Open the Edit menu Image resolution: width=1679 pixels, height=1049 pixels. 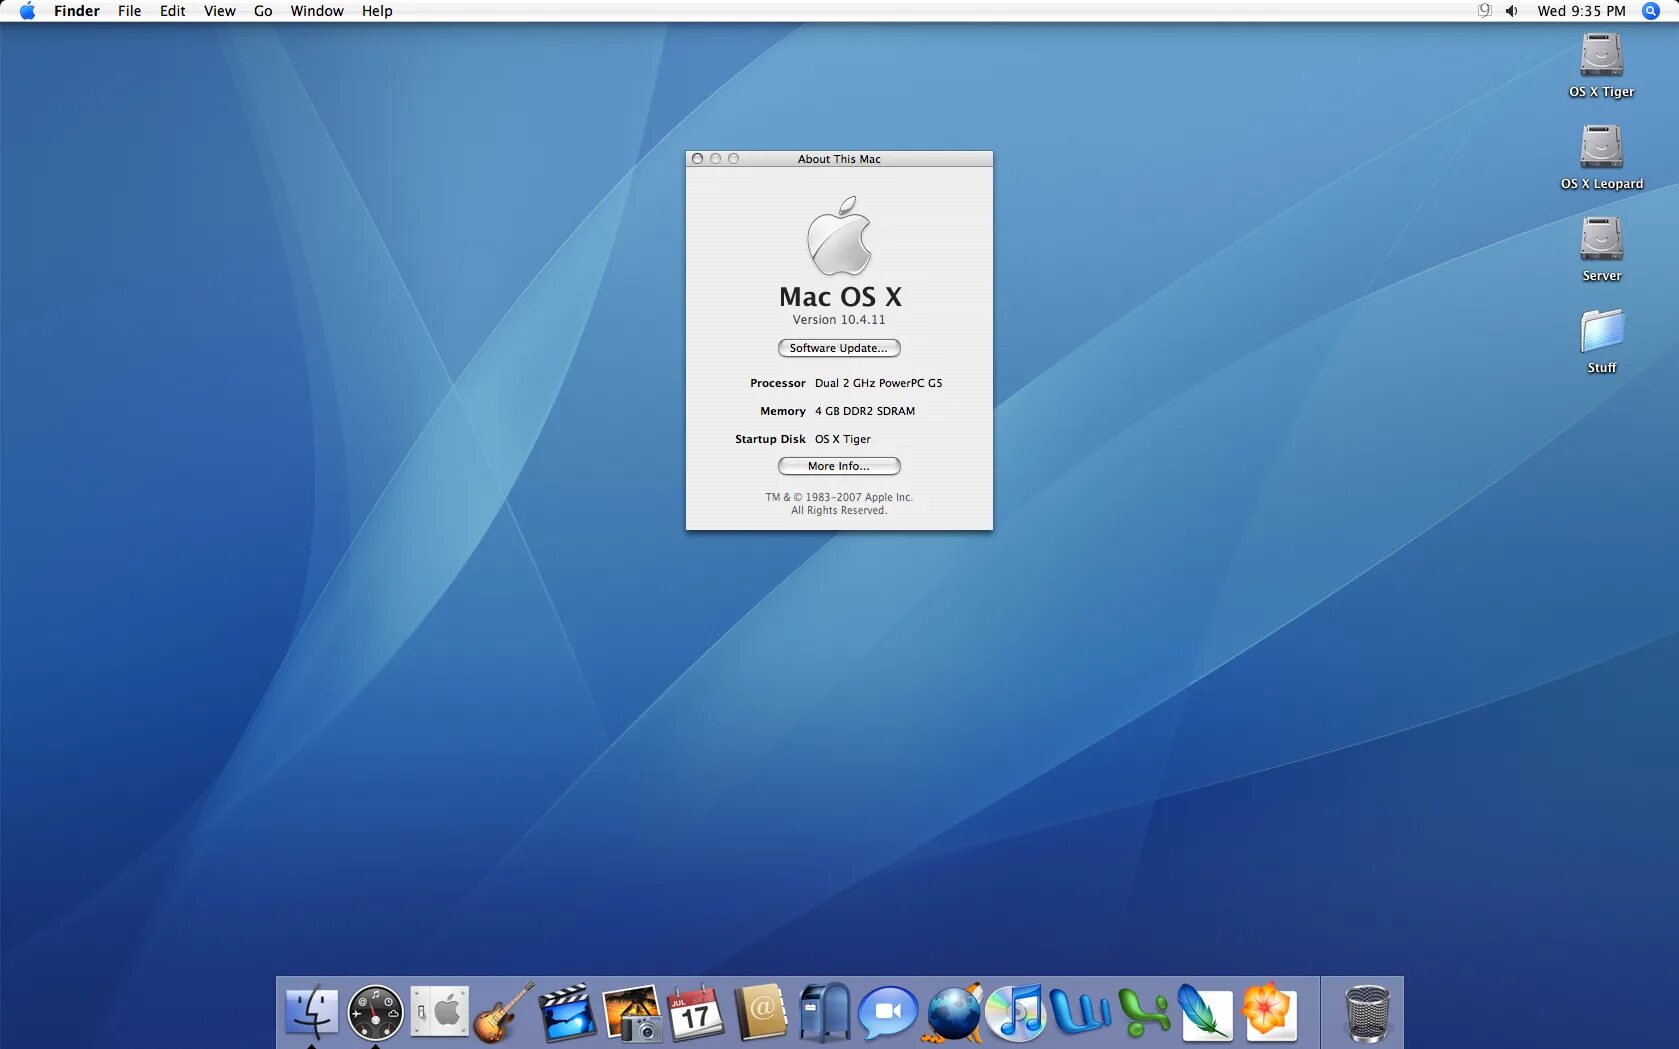172,11
